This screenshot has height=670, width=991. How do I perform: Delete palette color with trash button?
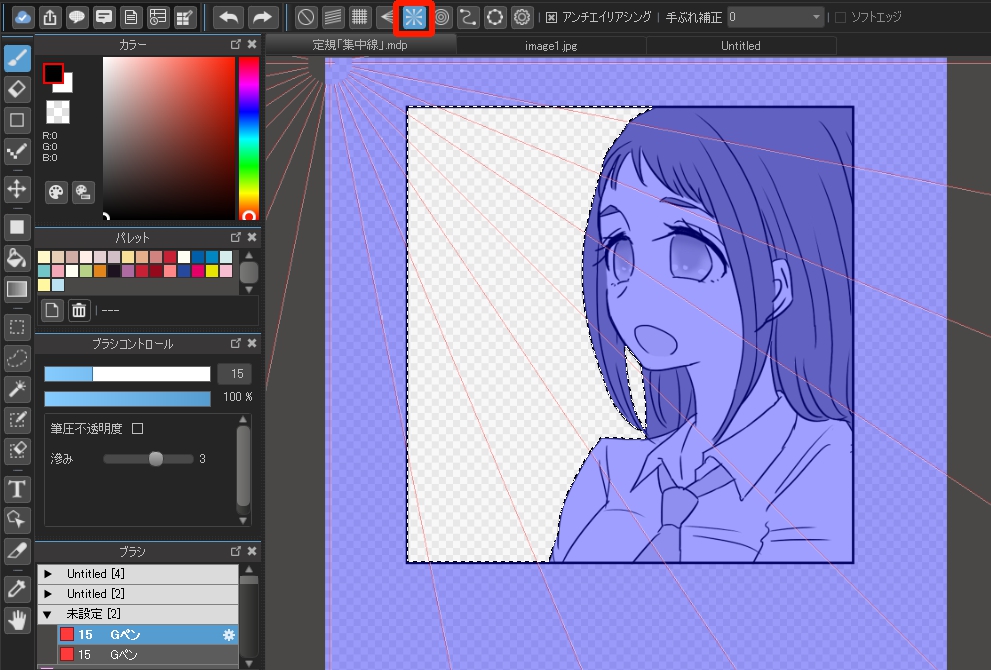[79, 310]
